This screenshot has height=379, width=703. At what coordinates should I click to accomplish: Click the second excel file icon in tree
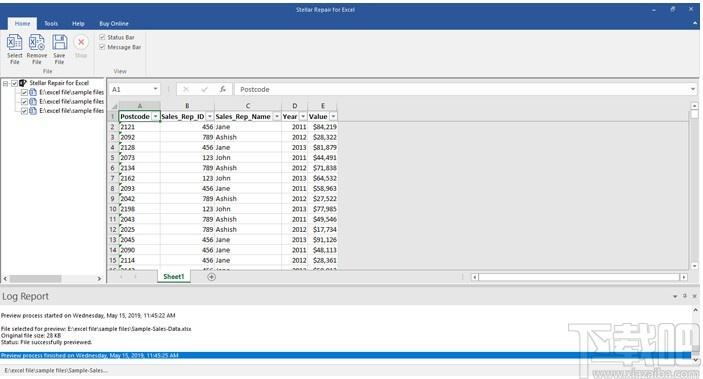click(33, 102)
